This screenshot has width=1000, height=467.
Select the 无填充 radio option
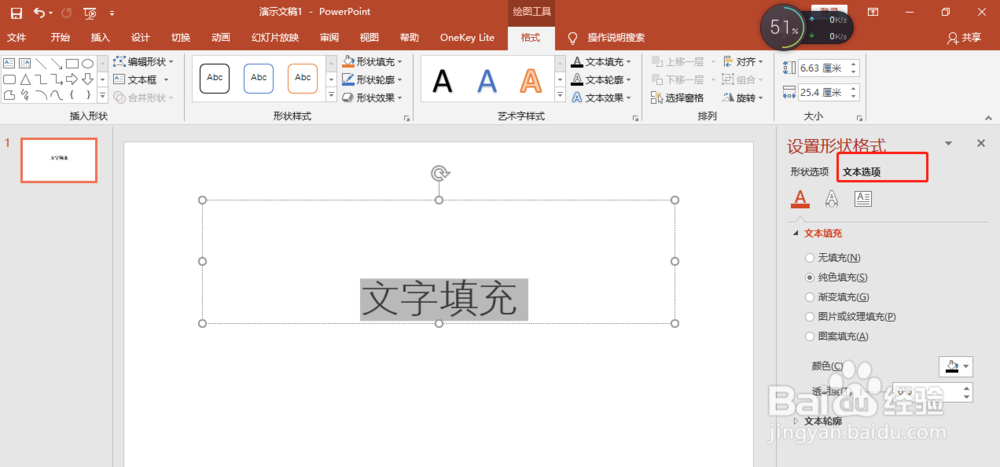pos(809,258)
